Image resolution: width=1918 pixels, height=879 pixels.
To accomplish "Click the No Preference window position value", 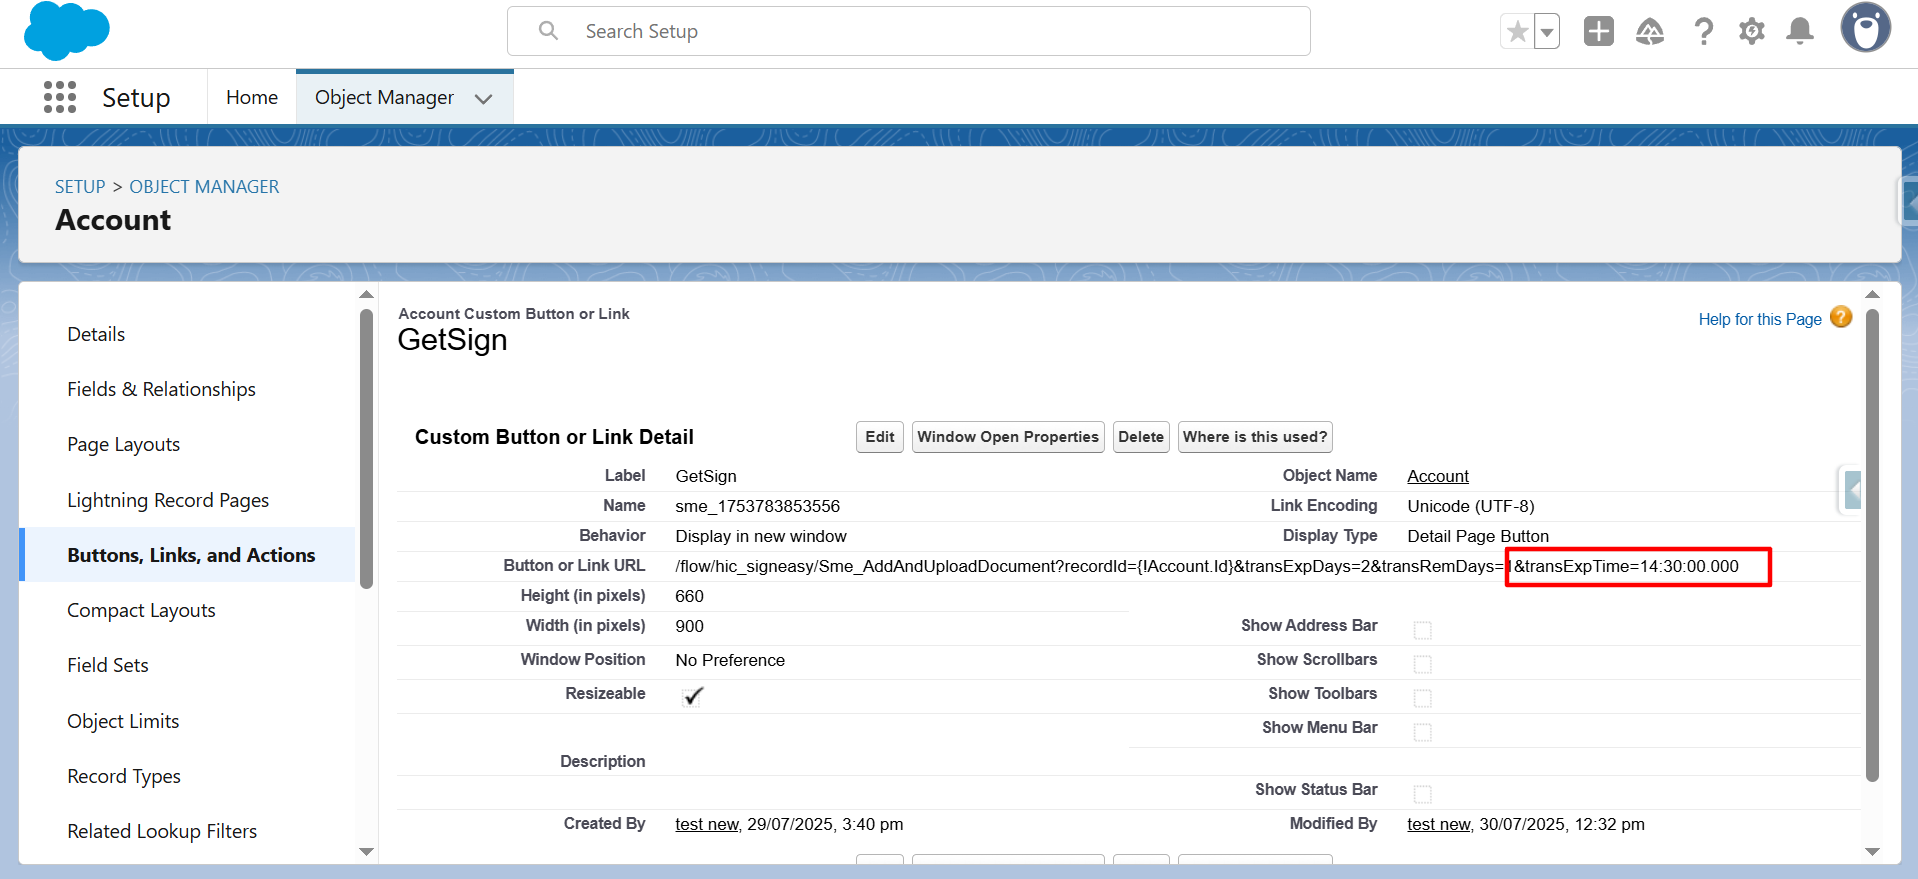I will (x=730, y=660).
